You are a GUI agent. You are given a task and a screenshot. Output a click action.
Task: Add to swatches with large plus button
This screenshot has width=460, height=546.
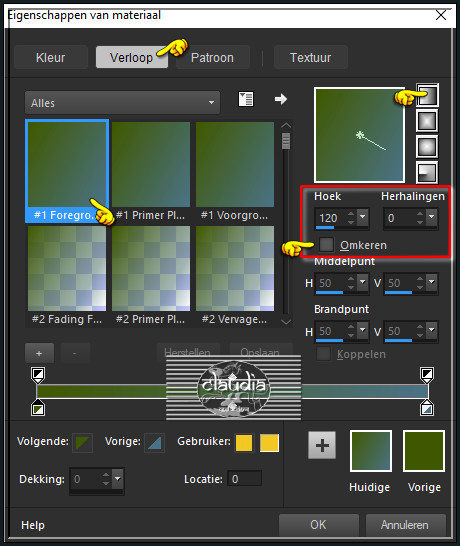[x=322, y=445]
